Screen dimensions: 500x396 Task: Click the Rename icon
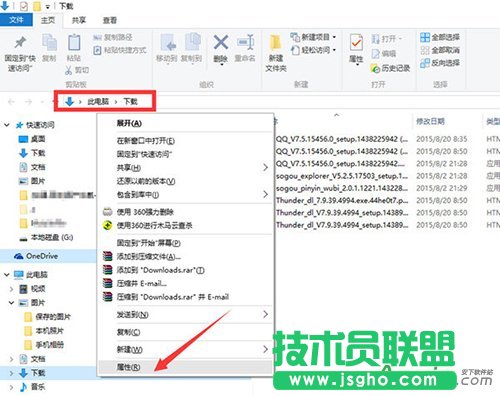pyautogui.click(x=245, y=43)
